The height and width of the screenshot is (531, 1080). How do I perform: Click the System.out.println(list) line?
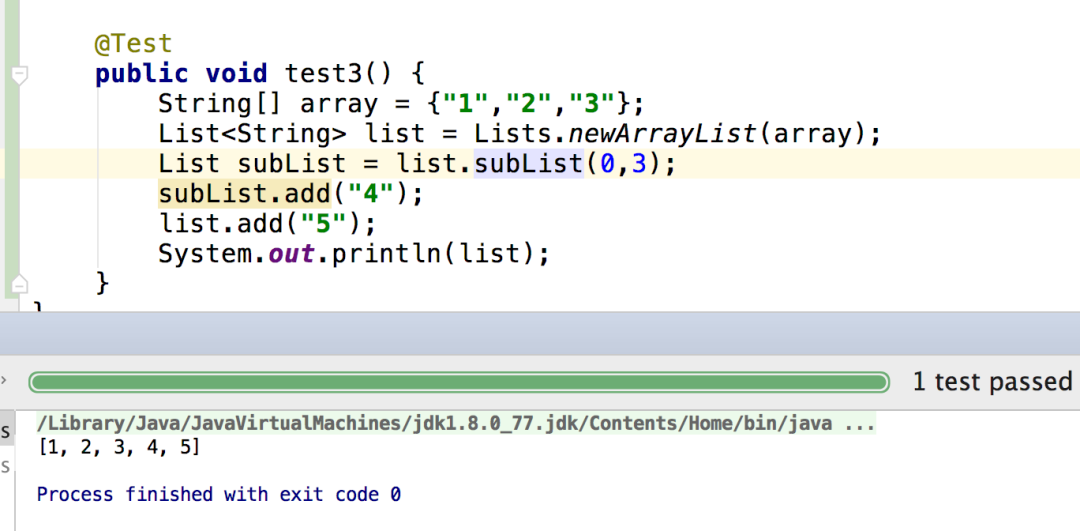click(x=354, y=255)
